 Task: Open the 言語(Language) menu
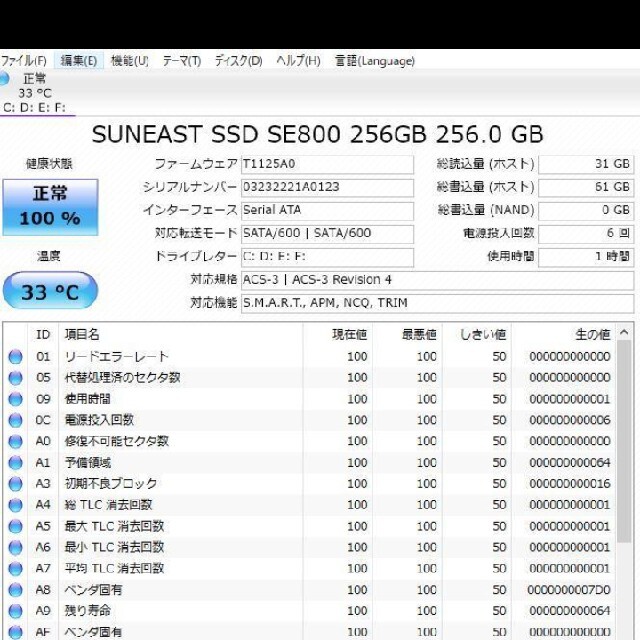point(375,61)
